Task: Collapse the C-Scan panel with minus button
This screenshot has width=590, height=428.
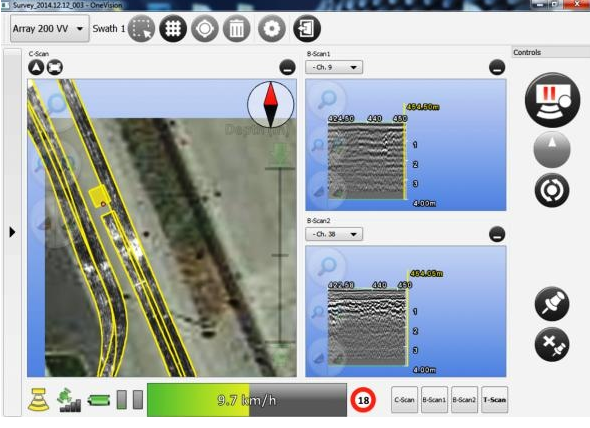Action: point(287,68)
